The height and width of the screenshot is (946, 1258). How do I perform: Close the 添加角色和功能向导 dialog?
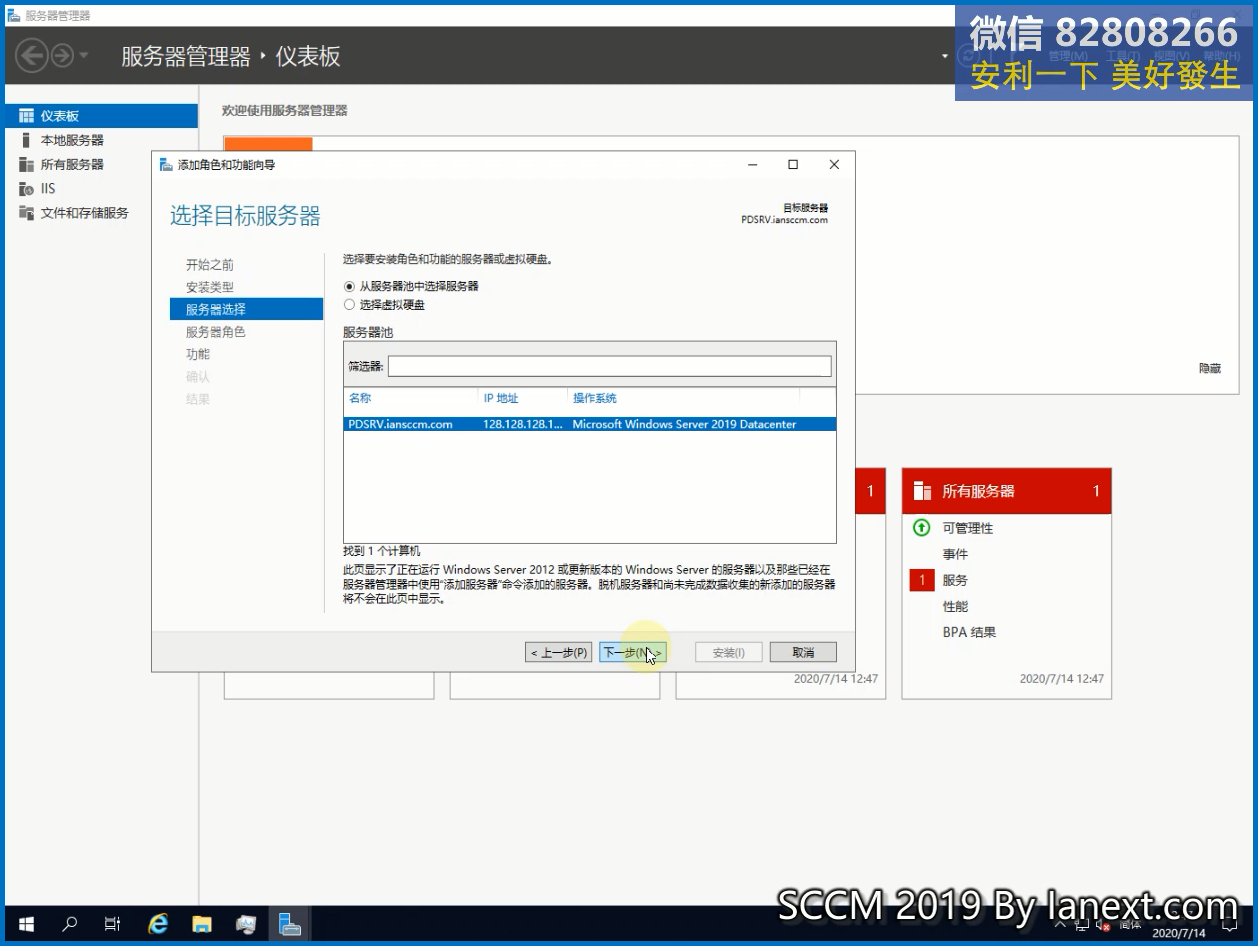(834, 165)
